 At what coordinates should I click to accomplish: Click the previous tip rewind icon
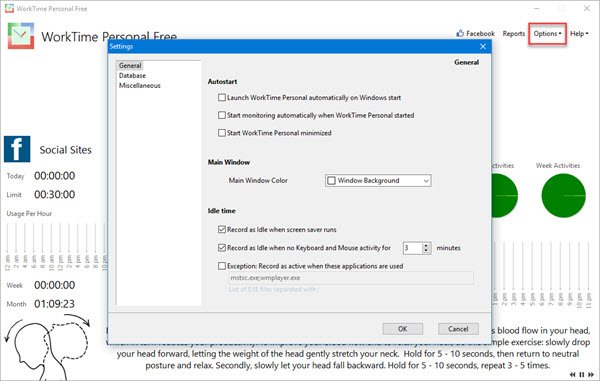tap(572, 374)
